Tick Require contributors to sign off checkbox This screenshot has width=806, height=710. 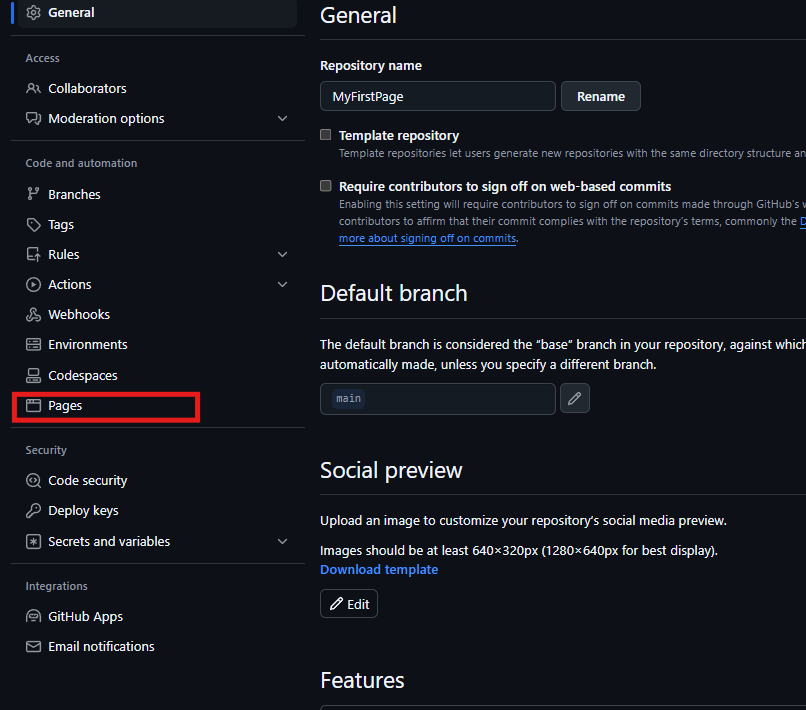tap(325, 186)
